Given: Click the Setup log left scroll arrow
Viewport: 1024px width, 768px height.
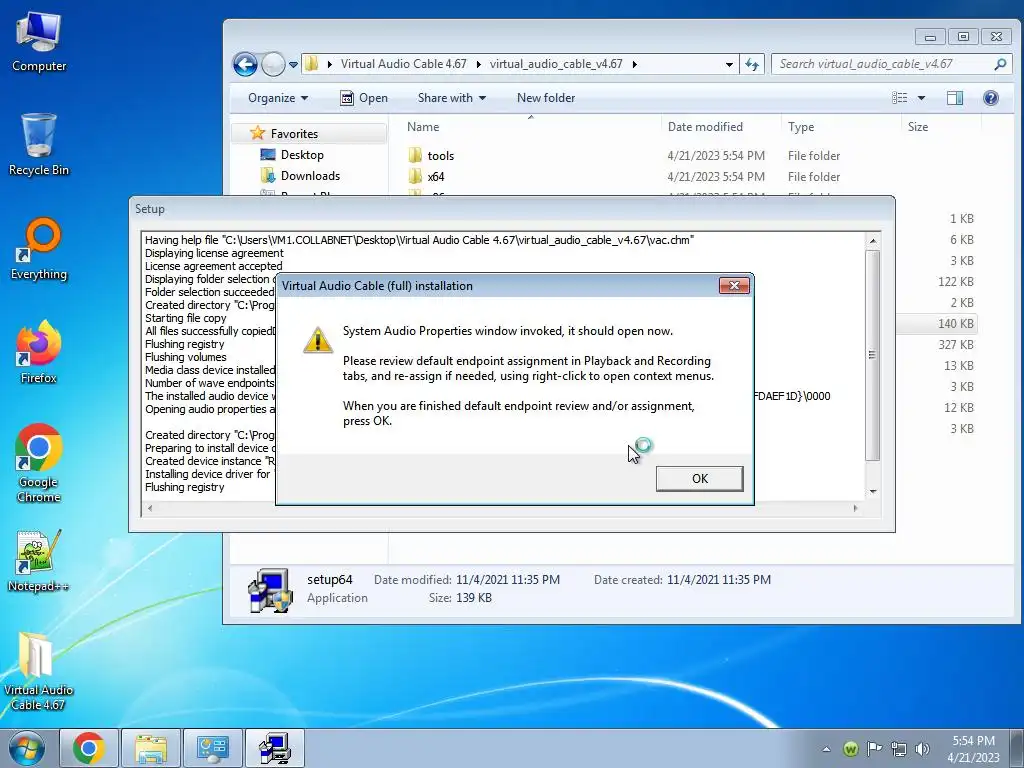Looking at the screenshot, I should click(x=150, y=508).
